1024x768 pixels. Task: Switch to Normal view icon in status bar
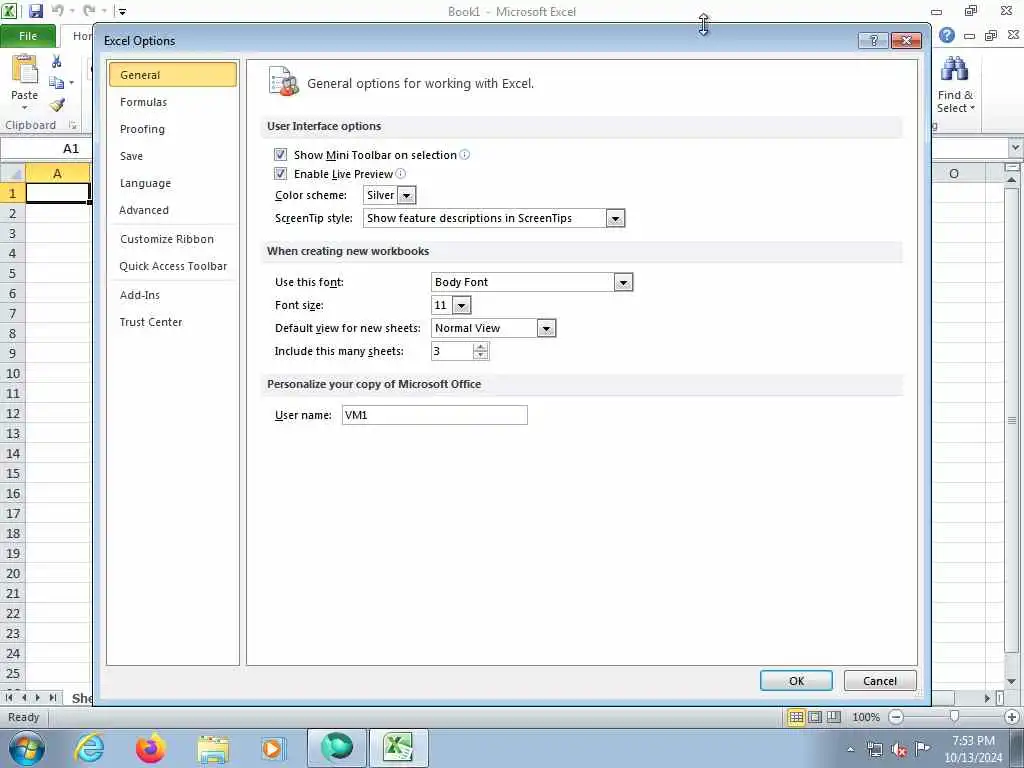(x=795, y=717)
